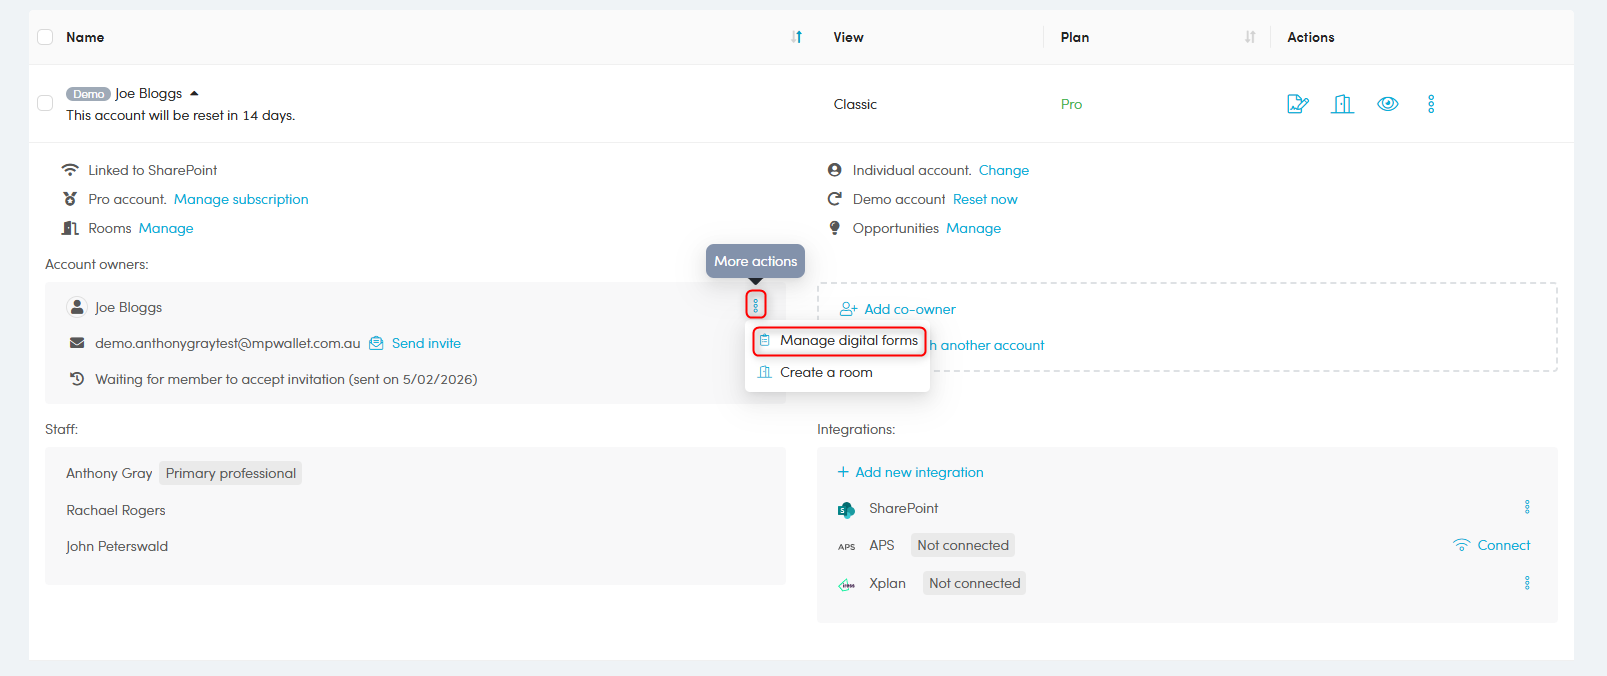This screenshot has height=676, width=1607.
Task: Click Add new integration
Action: click(918, 472)
